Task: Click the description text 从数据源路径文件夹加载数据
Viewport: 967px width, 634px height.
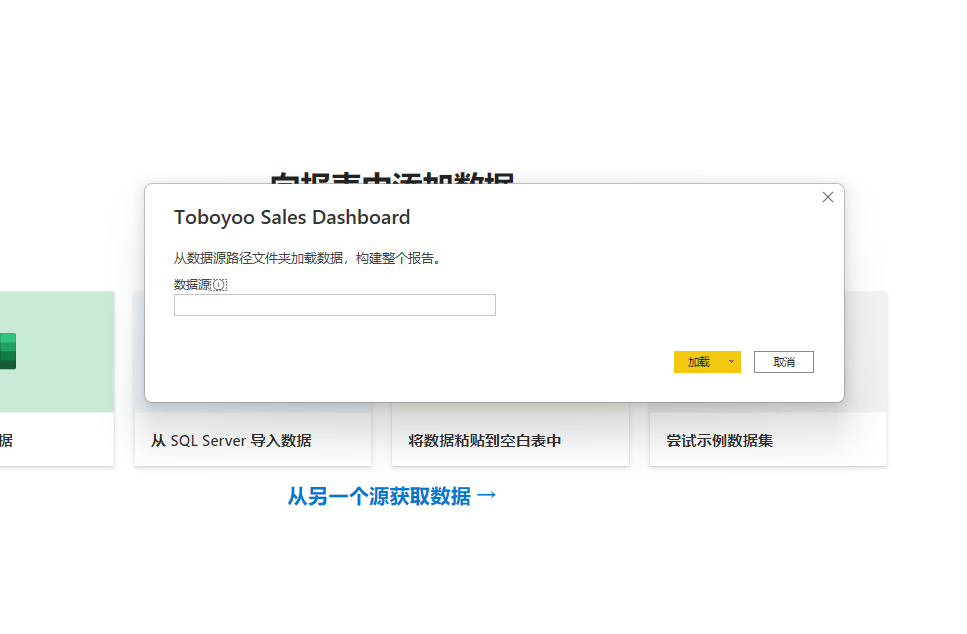Action: [x=258, y=258]
